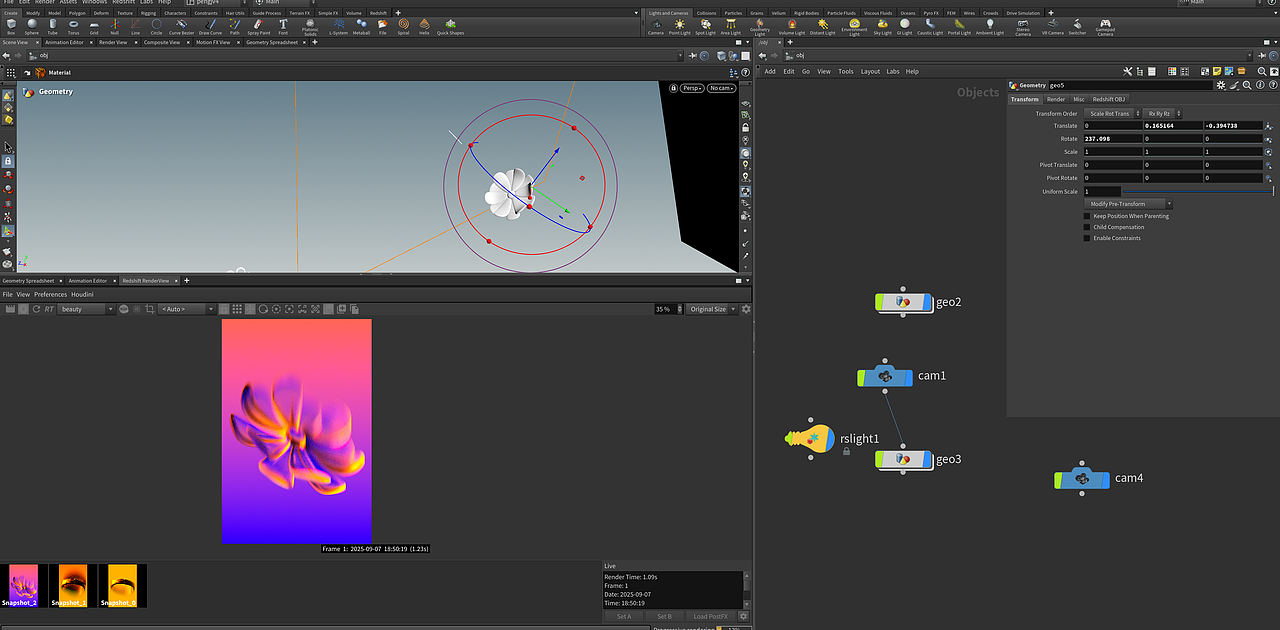Click the Load PostFX button
The image size is (1280, 630).
[x=711, y=616]
